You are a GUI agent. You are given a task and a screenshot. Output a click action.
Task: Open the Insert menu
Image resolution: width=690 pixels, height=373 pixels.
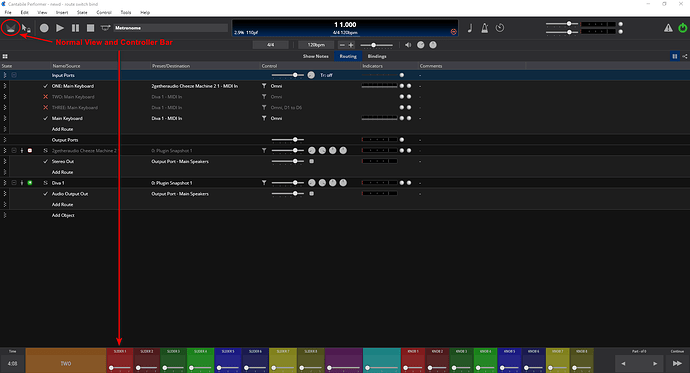[62, 12]
